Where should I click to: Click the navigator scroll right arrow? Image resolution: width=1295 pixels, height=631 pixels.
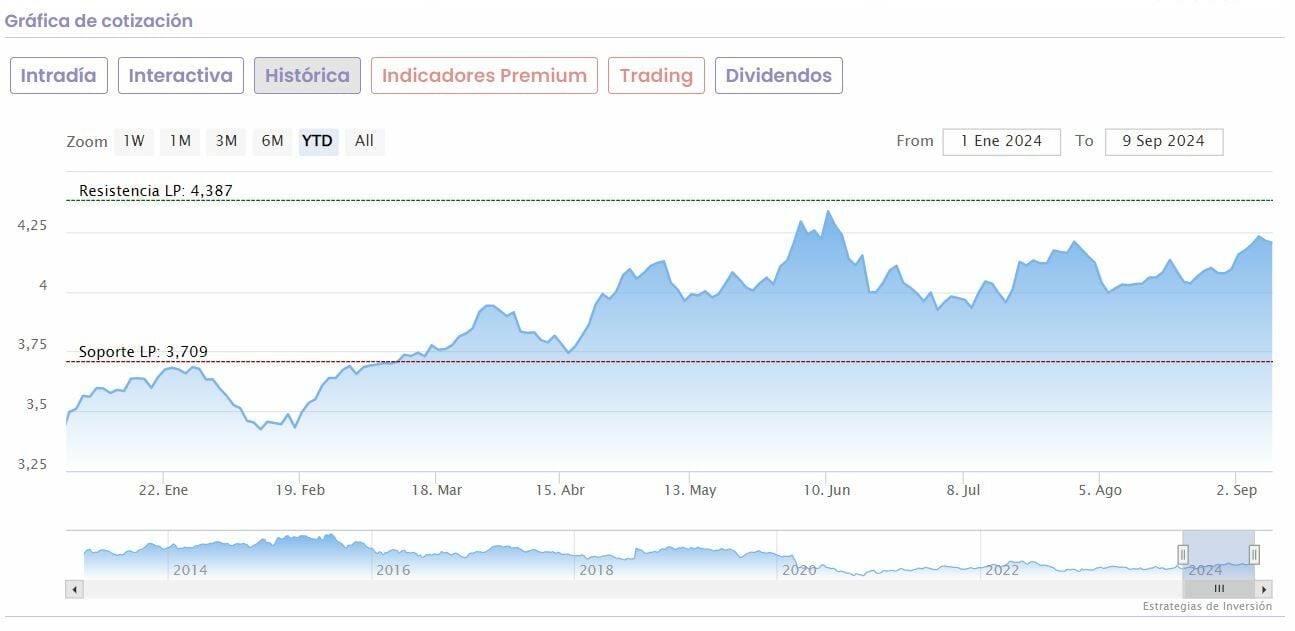click(1265, 589)
